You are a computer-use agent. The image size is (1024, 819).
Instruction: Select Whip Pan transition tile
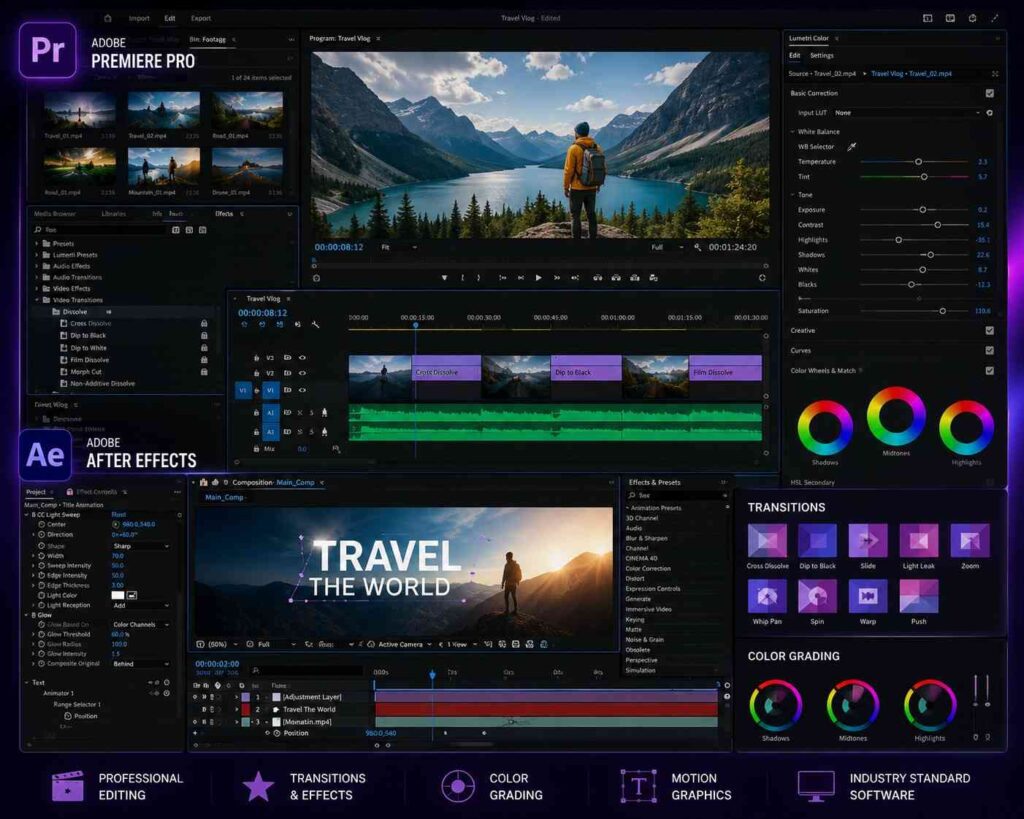pyautogui.click(x=767, y=596)
